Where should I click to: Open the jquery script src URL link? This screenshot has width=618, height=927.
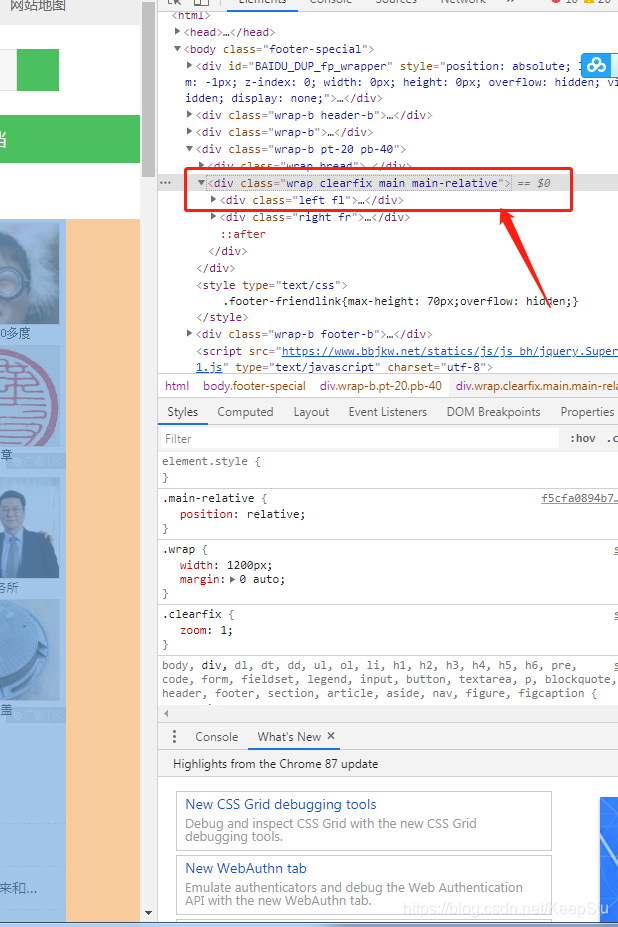449,351
